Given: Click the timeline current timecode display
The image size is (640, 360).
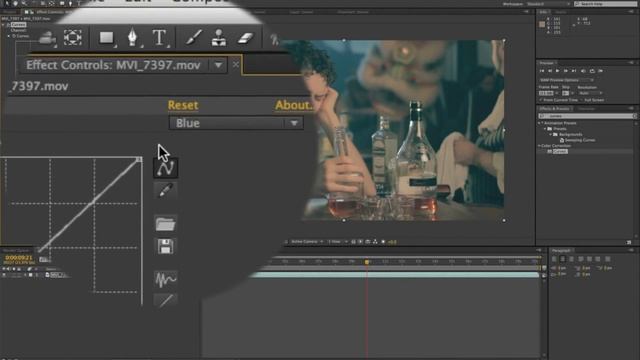Looking at the screenshot, I should [x=19, y=258].
